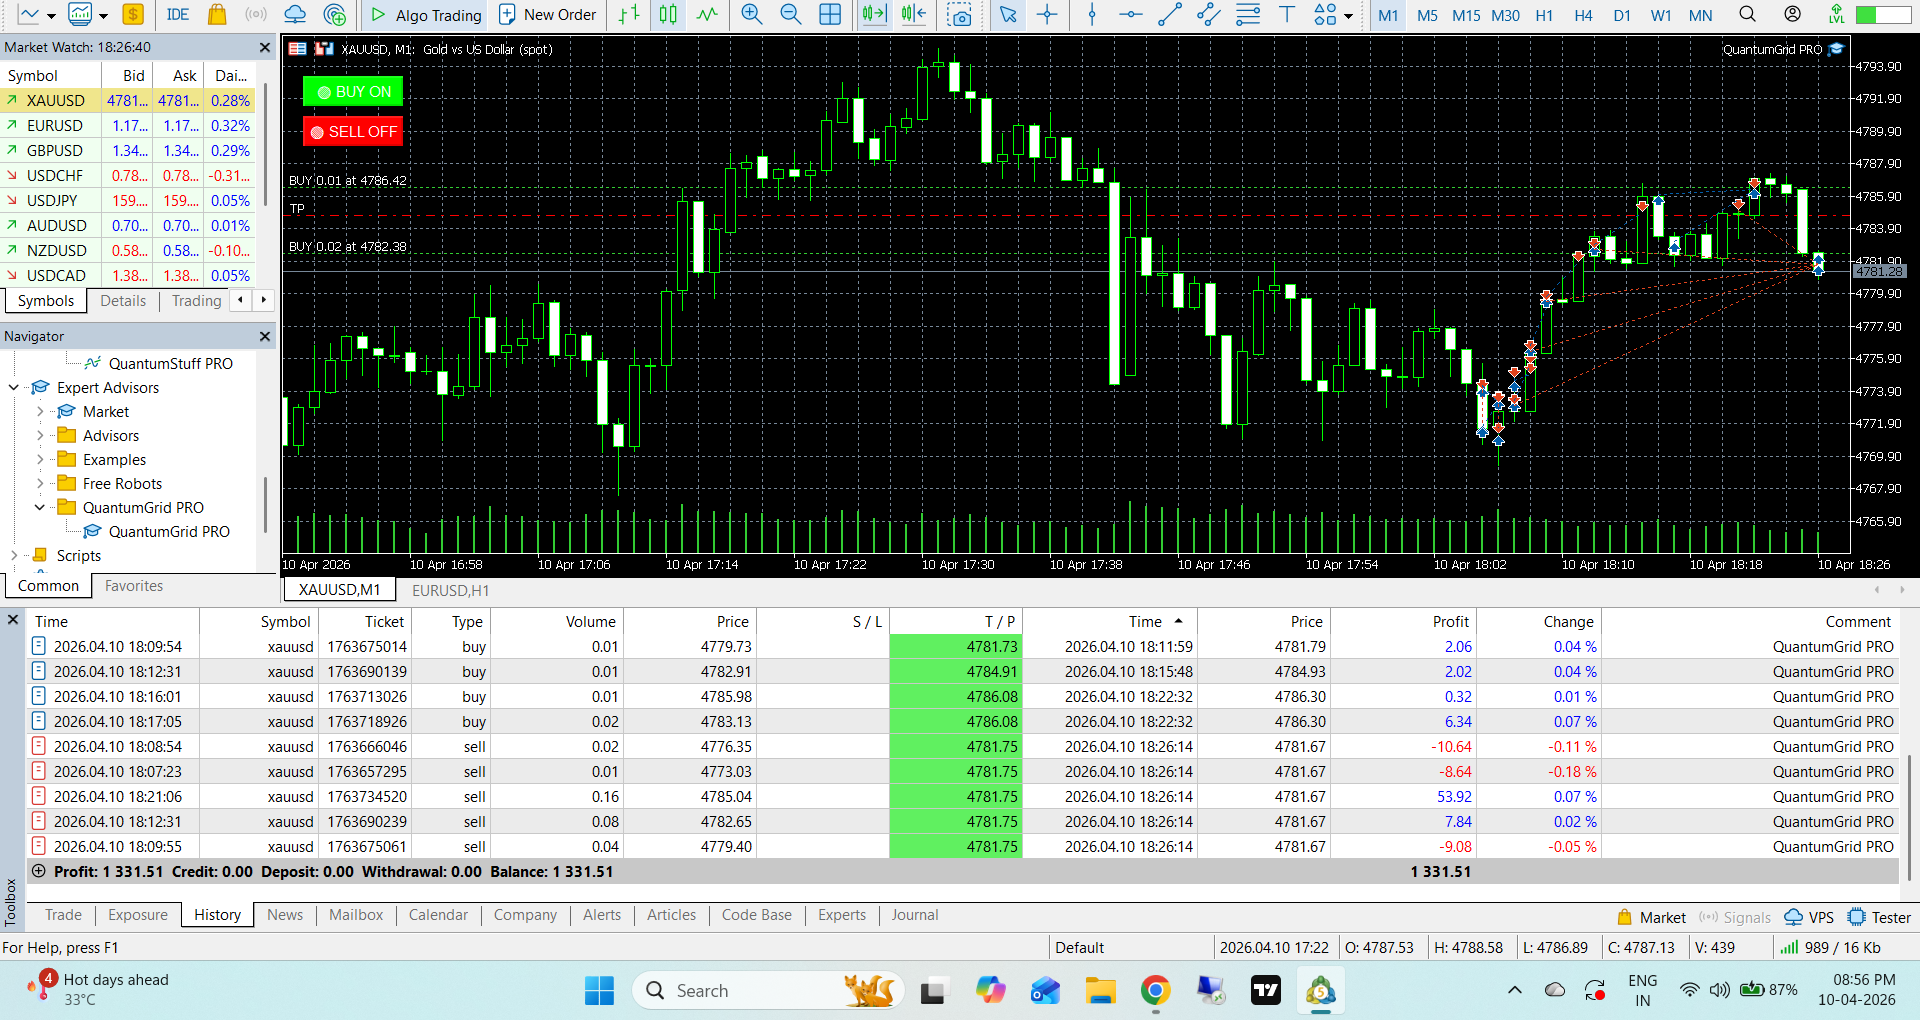Open the Market button in Toolbox footer
The image size is (1920, 1020).
coord(1652,917)
